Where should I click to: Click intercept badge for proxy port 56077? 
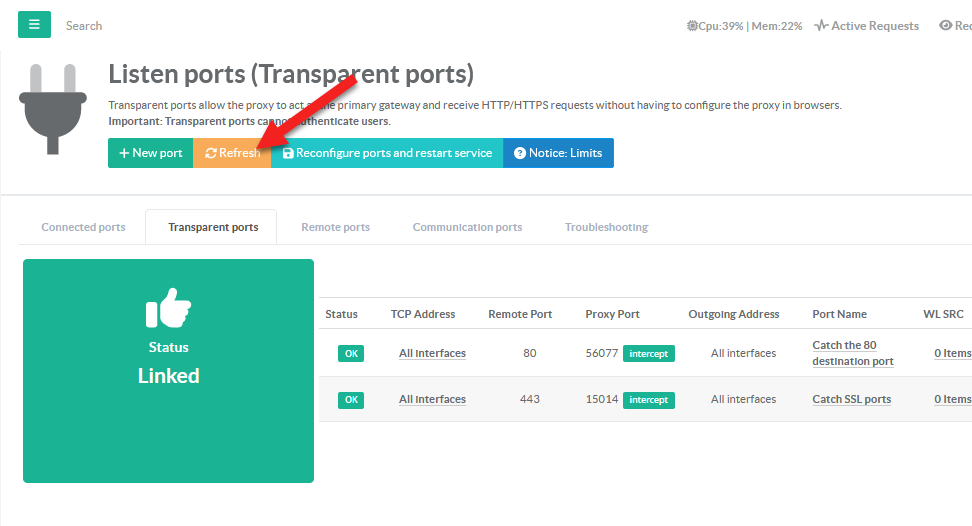pos(649,354)
